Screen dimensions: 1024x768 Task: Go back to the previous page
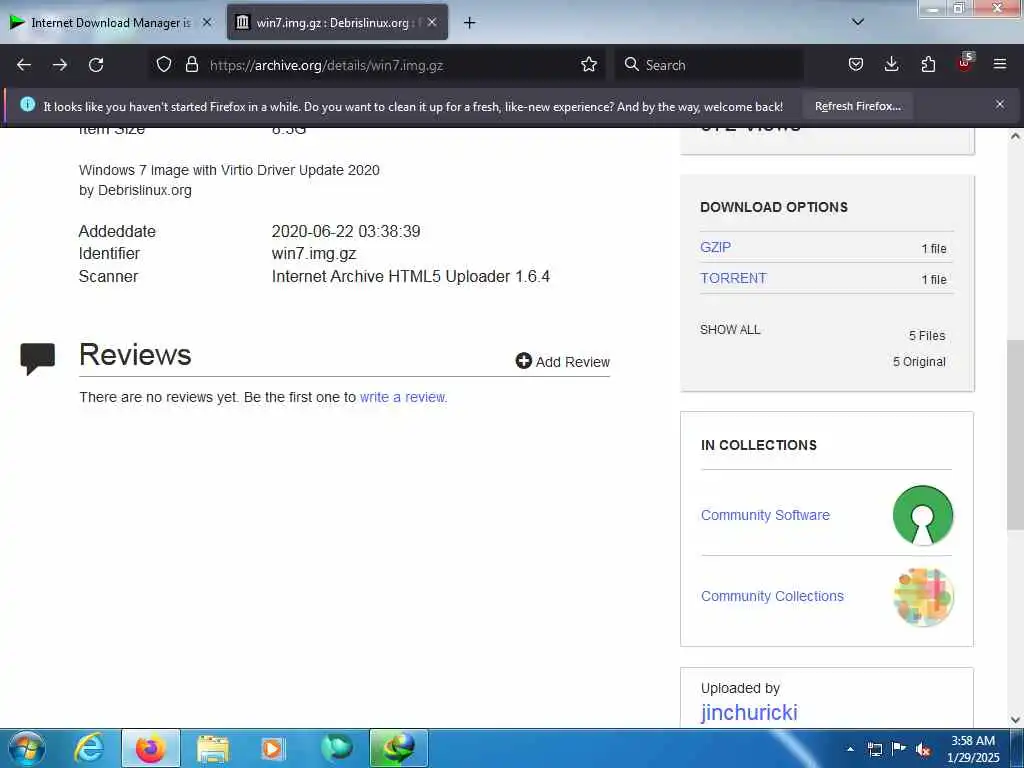pos(24,65)
